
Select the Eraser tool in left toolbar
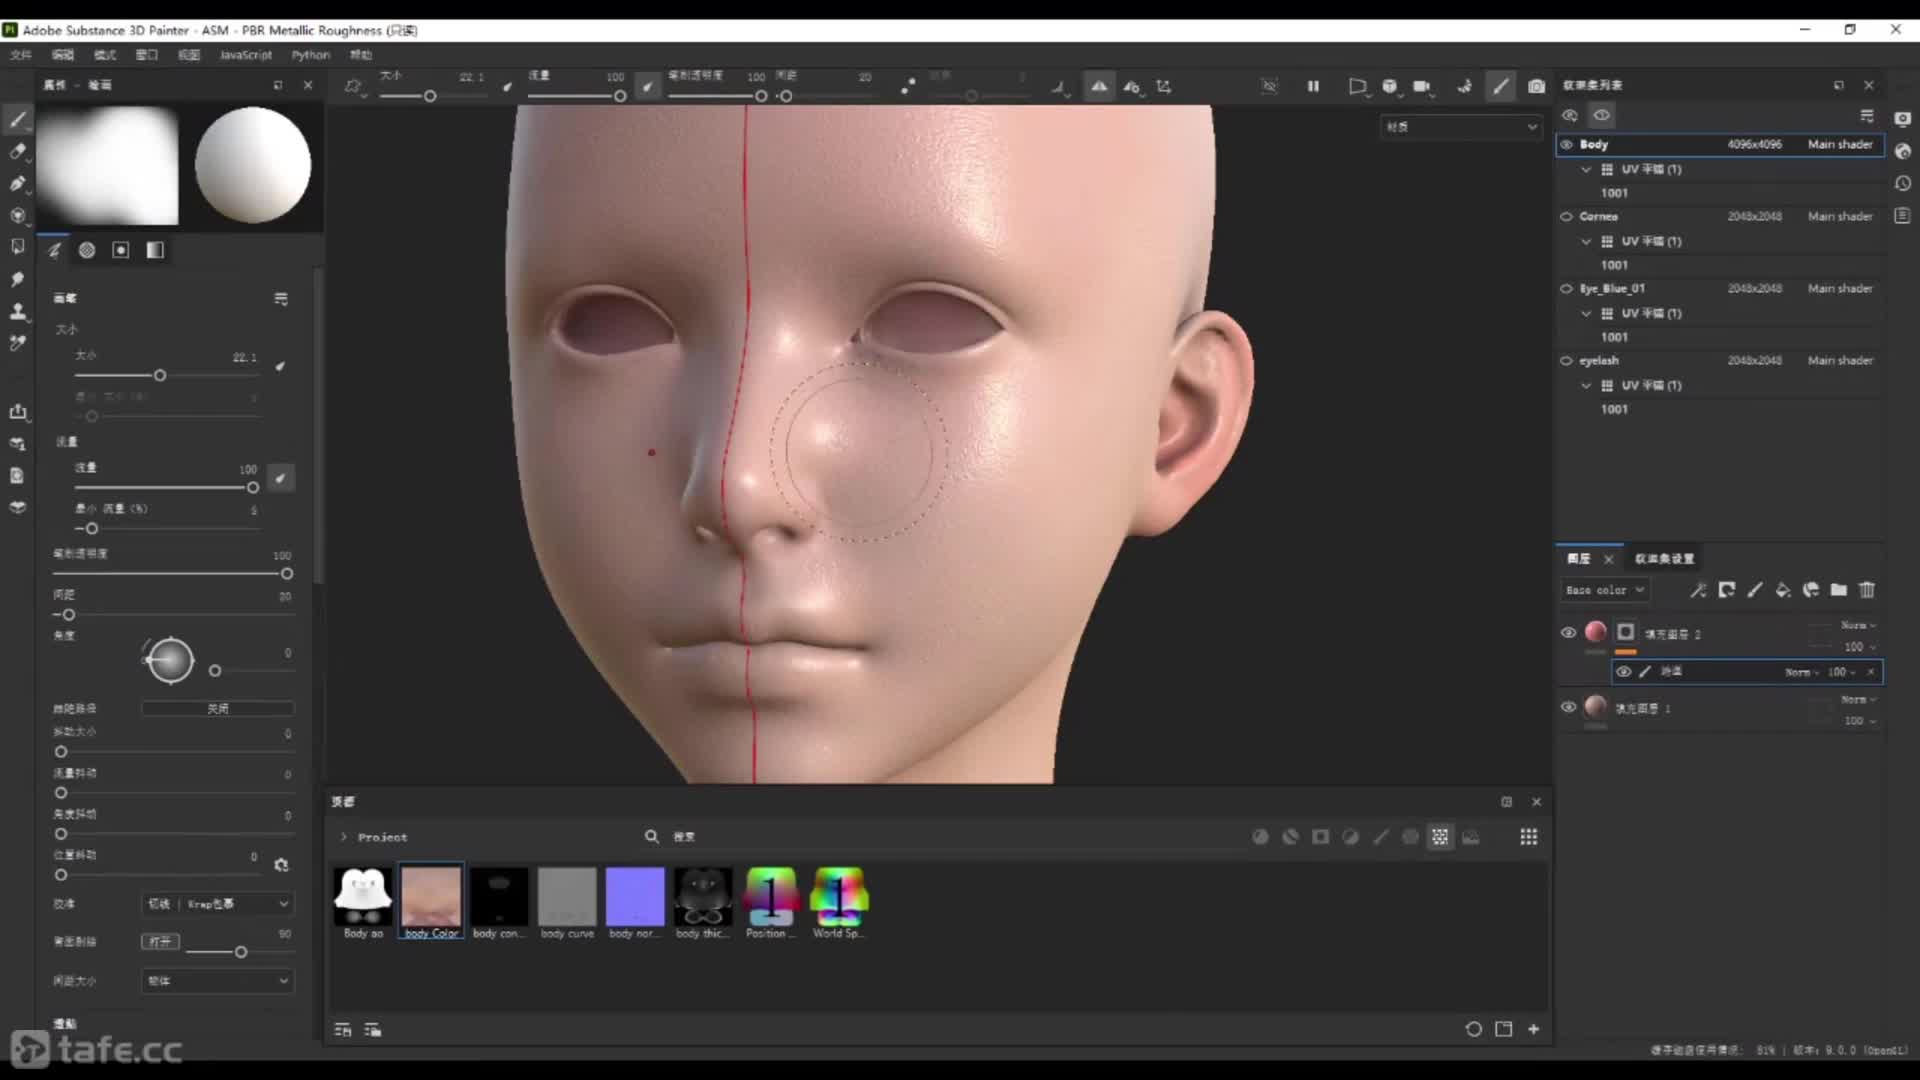(x=17, y=151)
